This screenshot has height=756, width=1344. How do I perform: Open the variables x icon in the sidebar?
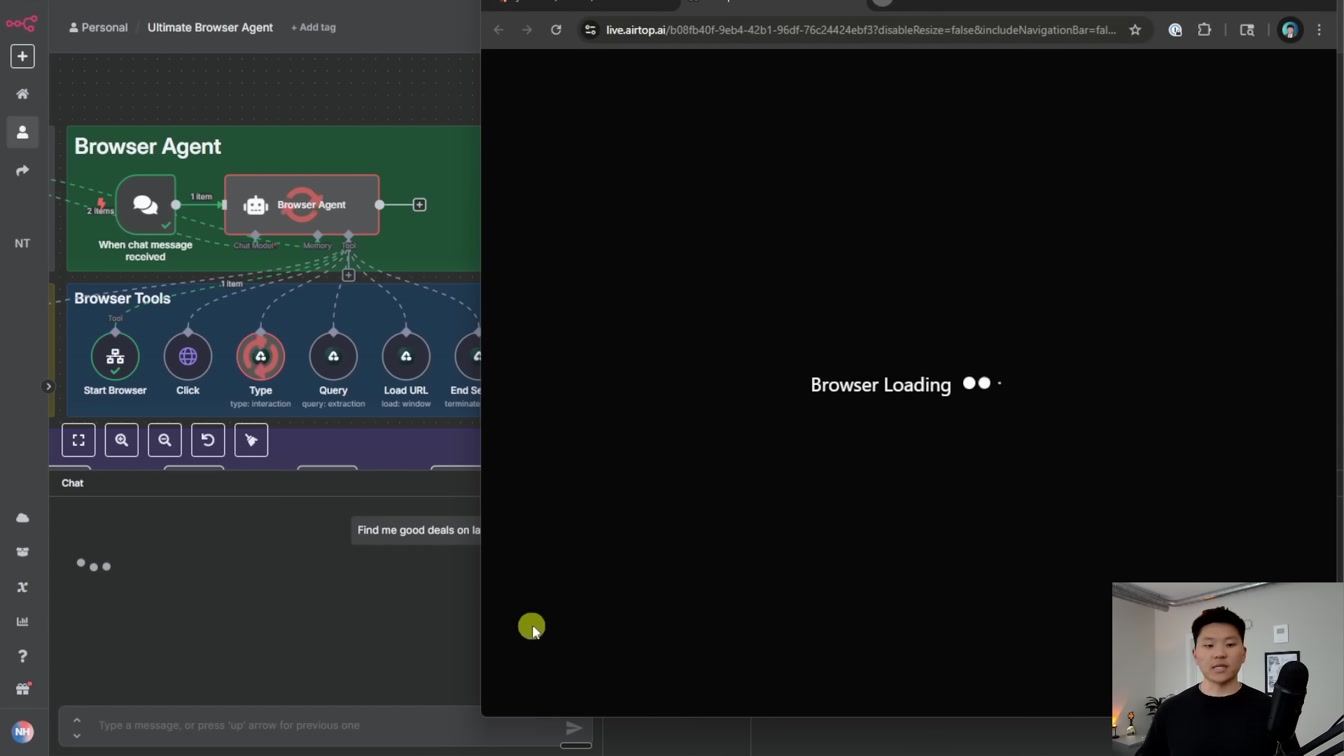[22, 587]
